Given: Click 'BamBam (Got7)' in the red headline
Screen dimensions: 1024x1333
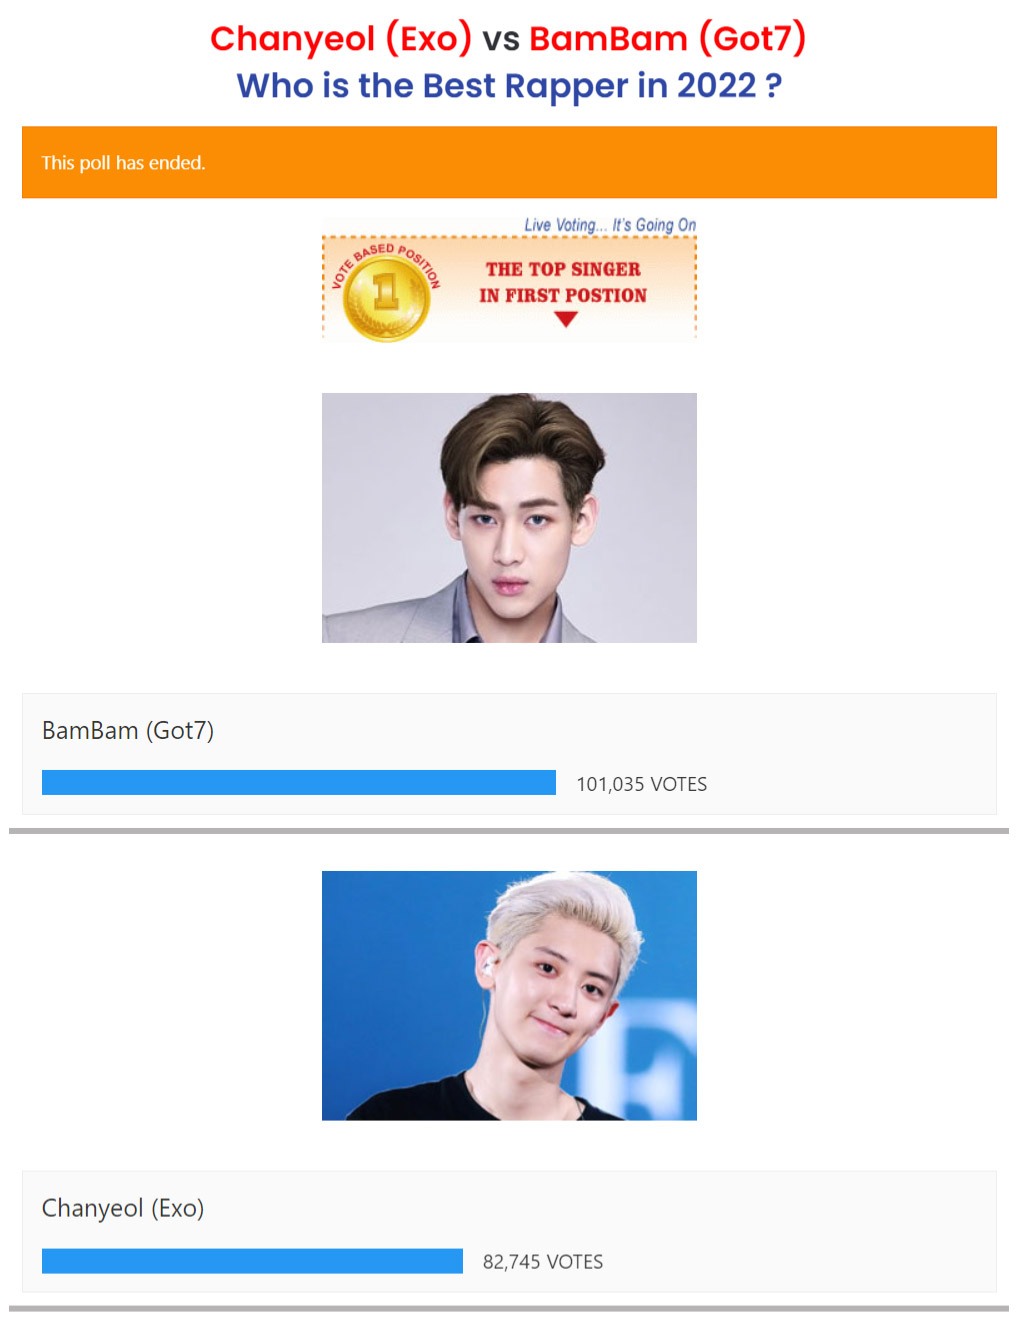Looking at the screenshot, I should click(x=668, y=39).
